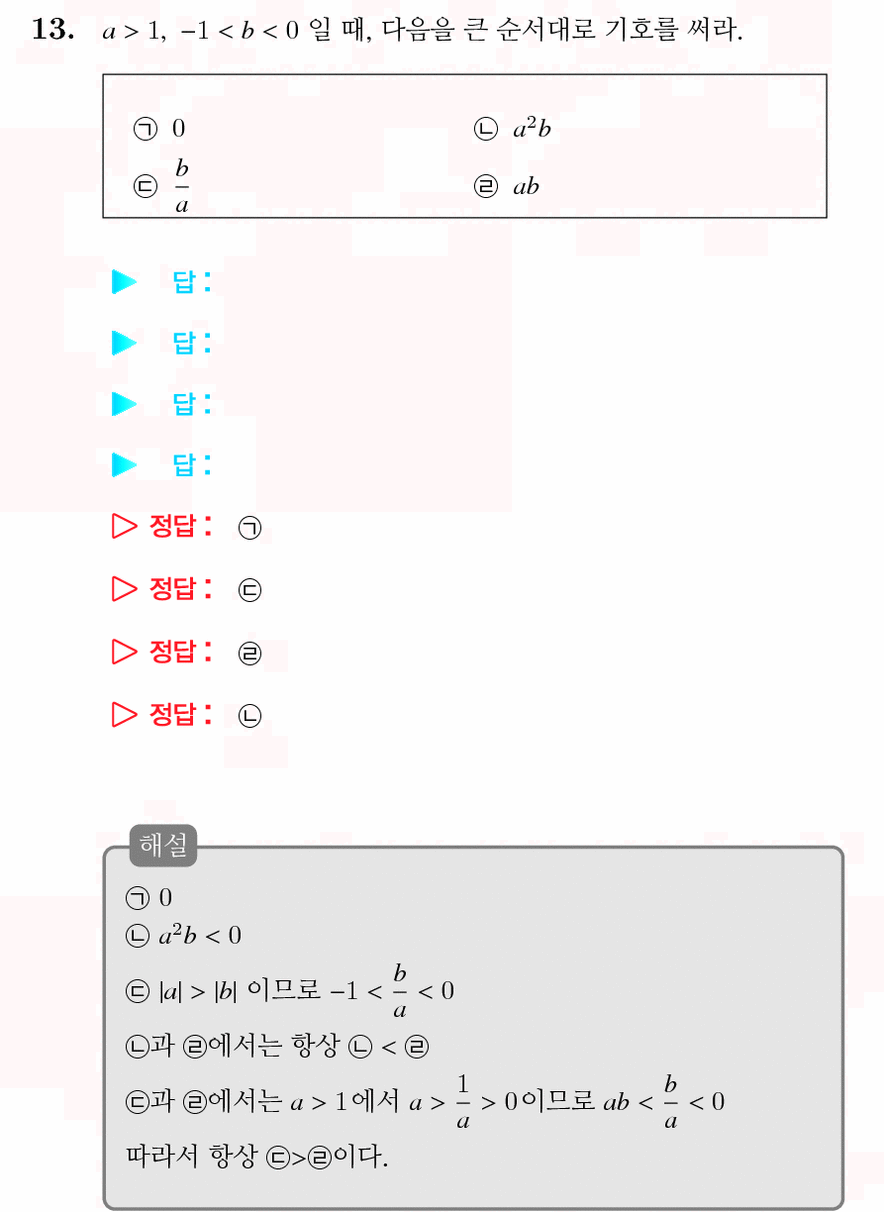The image size is (884, 1212).
Task: Select circled ㉡ option a²b in the box
Action: click(x=512, y=129)
